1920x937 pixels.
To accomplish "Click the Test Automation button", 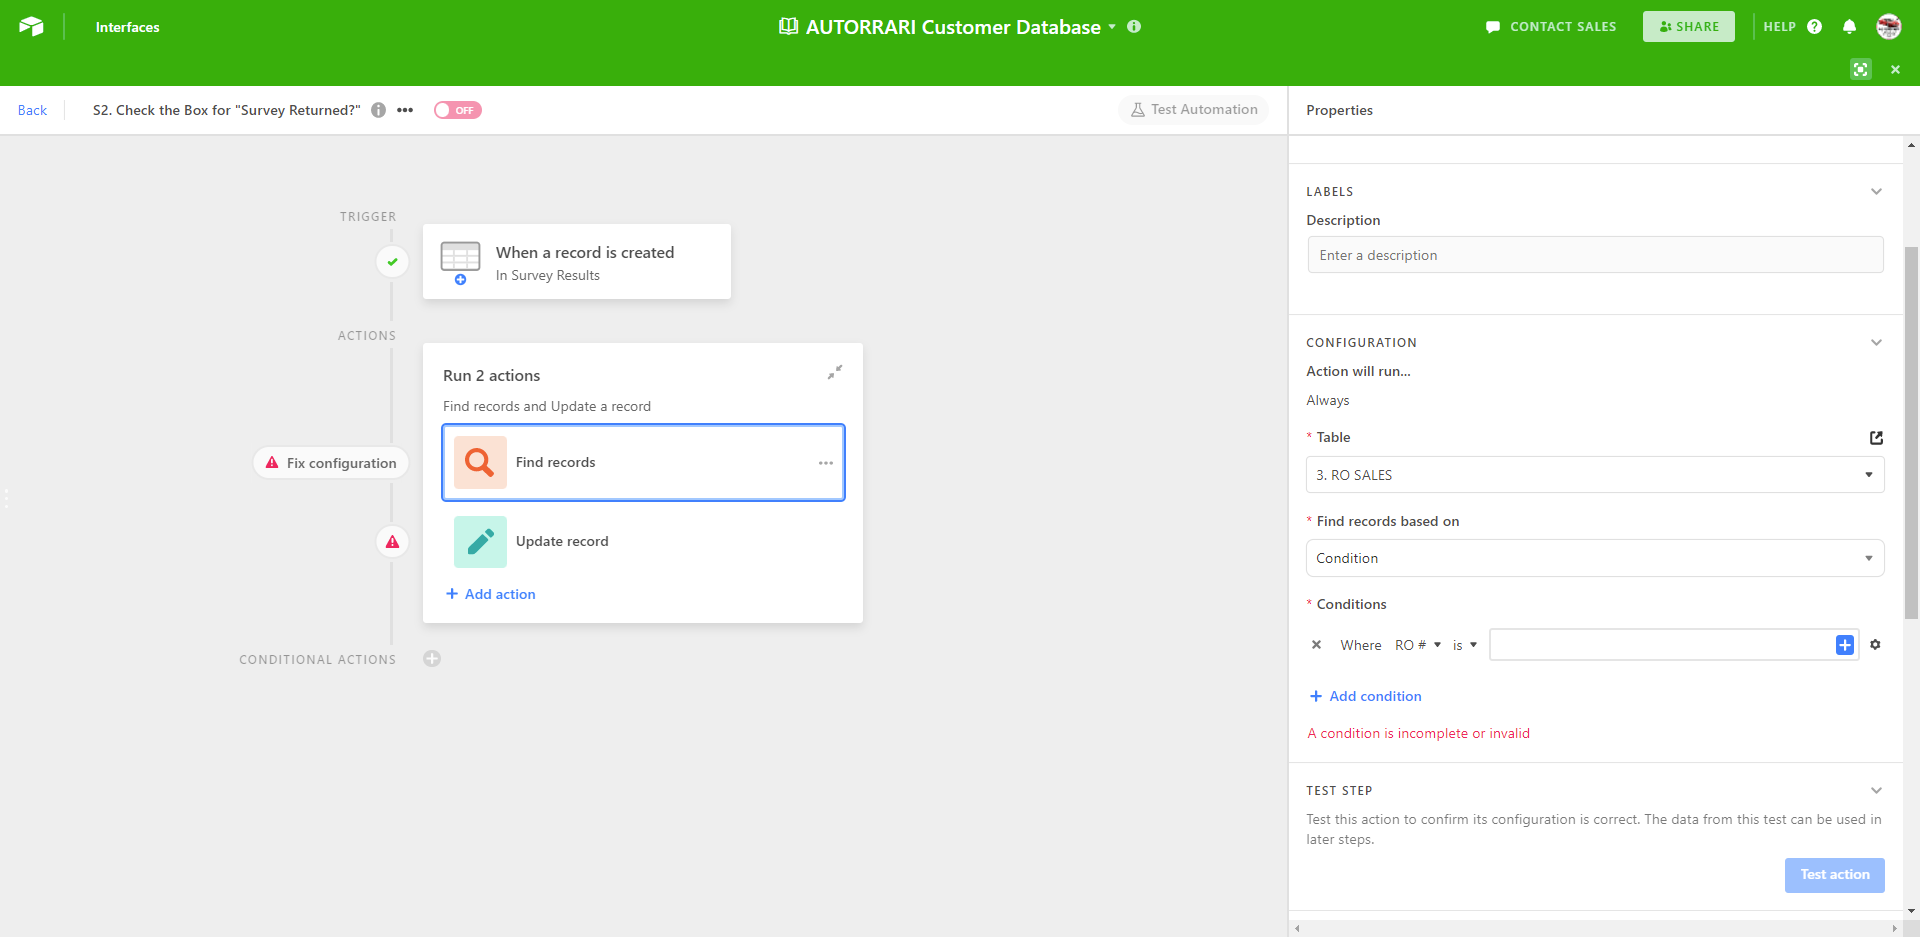I will click(x=1194, y=110).
